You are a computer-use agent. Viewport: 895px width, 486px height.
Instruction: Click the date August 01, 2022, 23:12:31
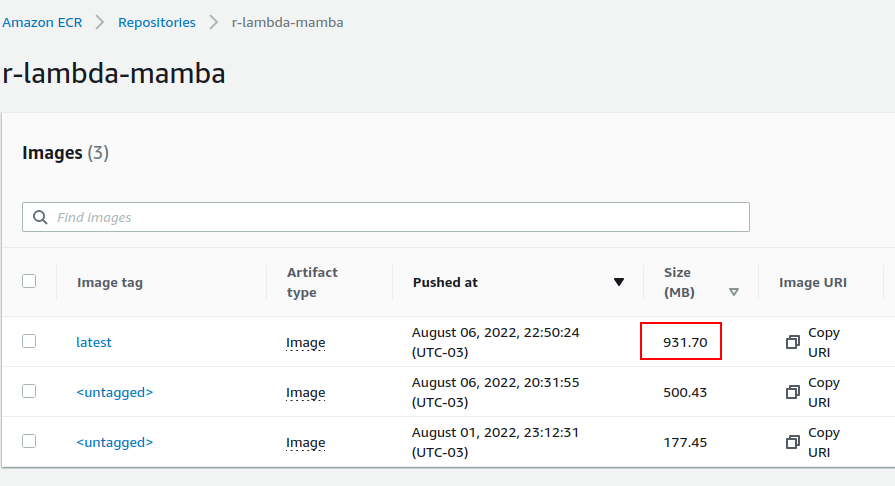coord(495,442)
